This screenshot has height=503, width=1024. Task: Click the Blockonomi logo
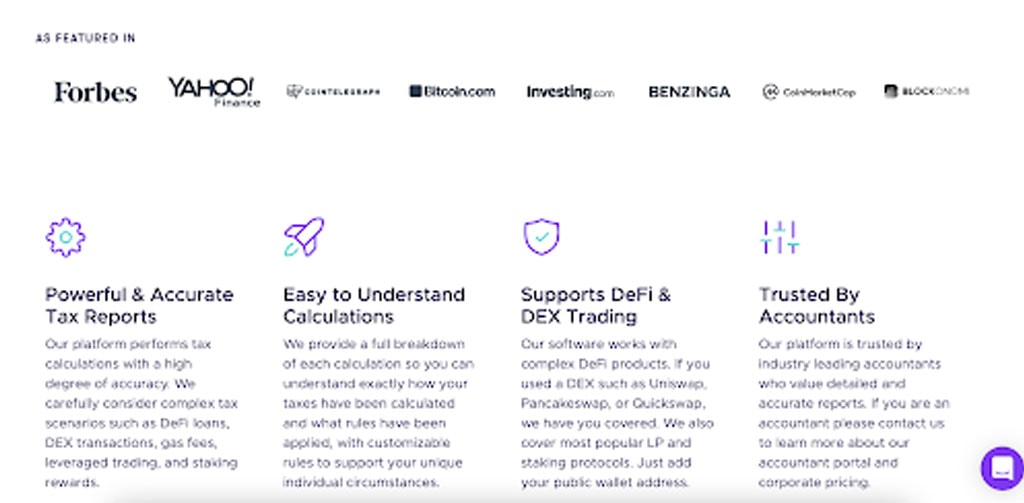927,91
